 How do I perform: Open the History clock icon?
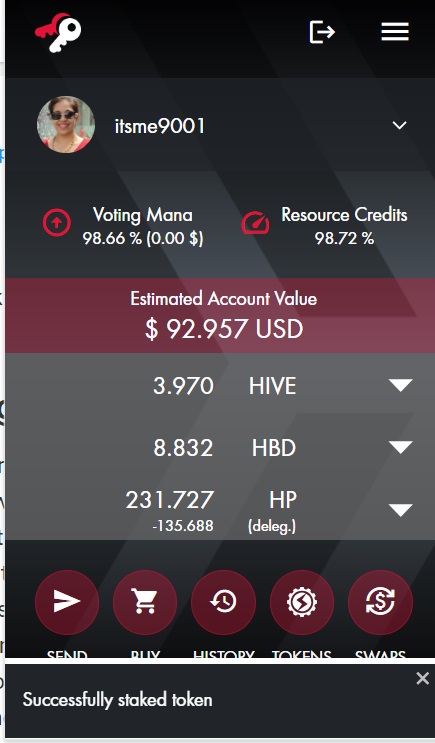(x=223, y=602)
